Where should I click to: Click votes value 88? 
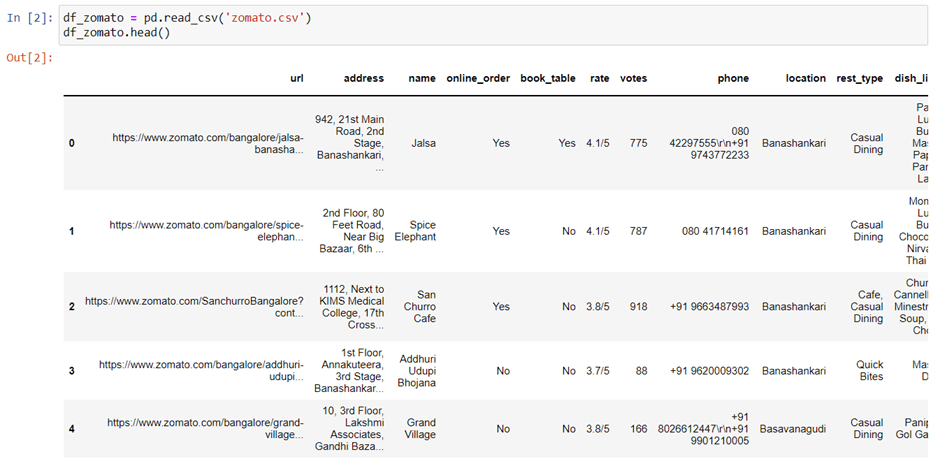(x=641, y=371)
